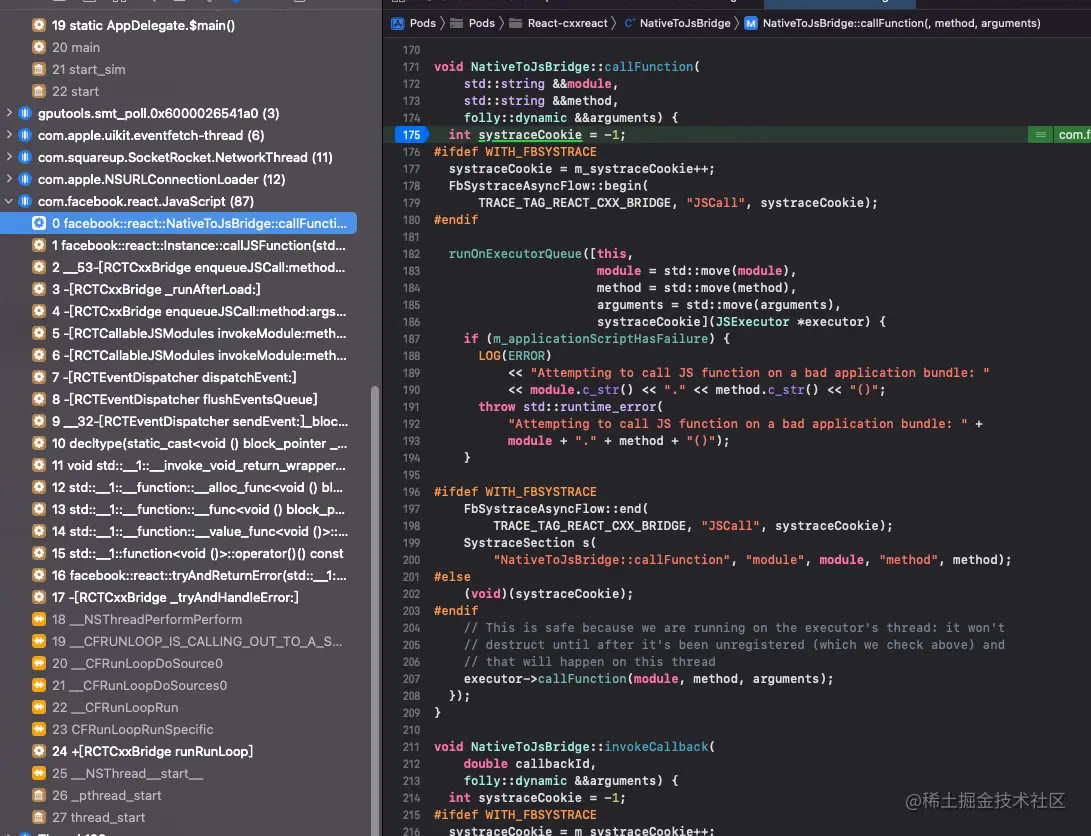Select frame 24 +[RCTCxxBridge runRunLoop]
Viewport: 1091px width, 836px height.
pyautogui.click(x=143, y=752)
